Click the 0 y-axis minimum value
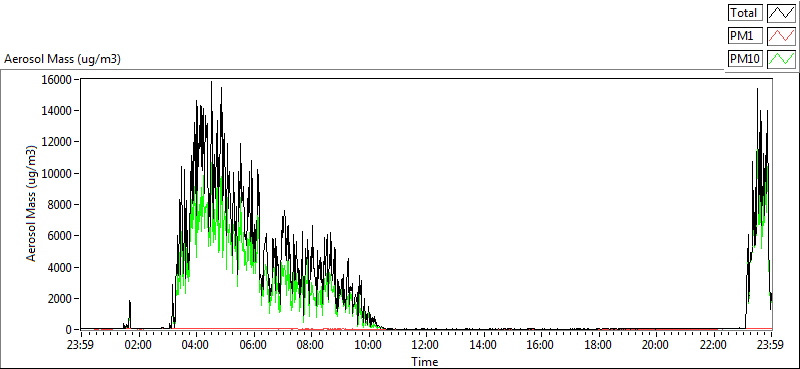The image size is (800, 369). tap(68, 330)
